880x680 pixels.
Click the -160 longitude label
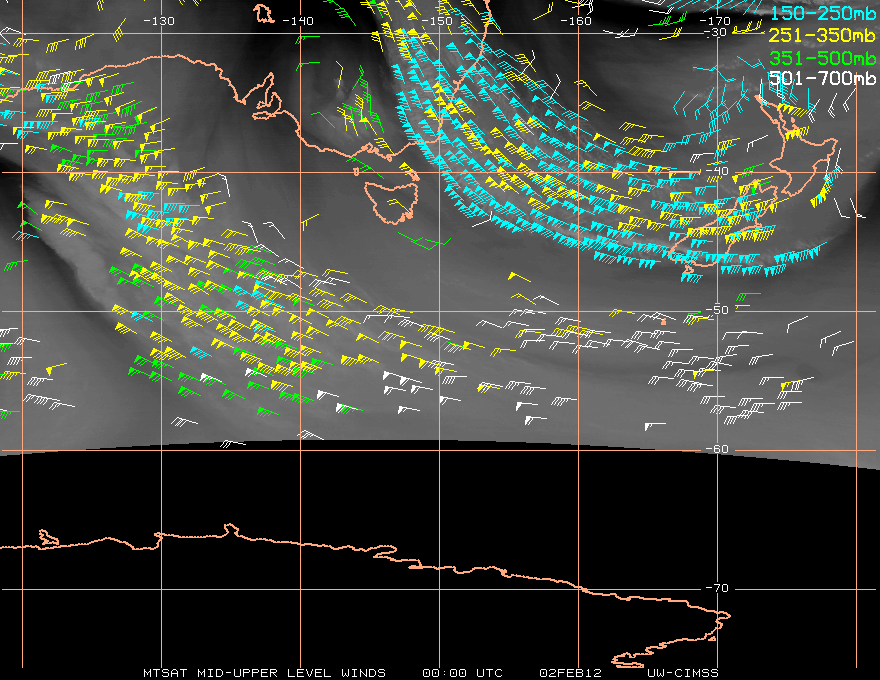[577, 20]
